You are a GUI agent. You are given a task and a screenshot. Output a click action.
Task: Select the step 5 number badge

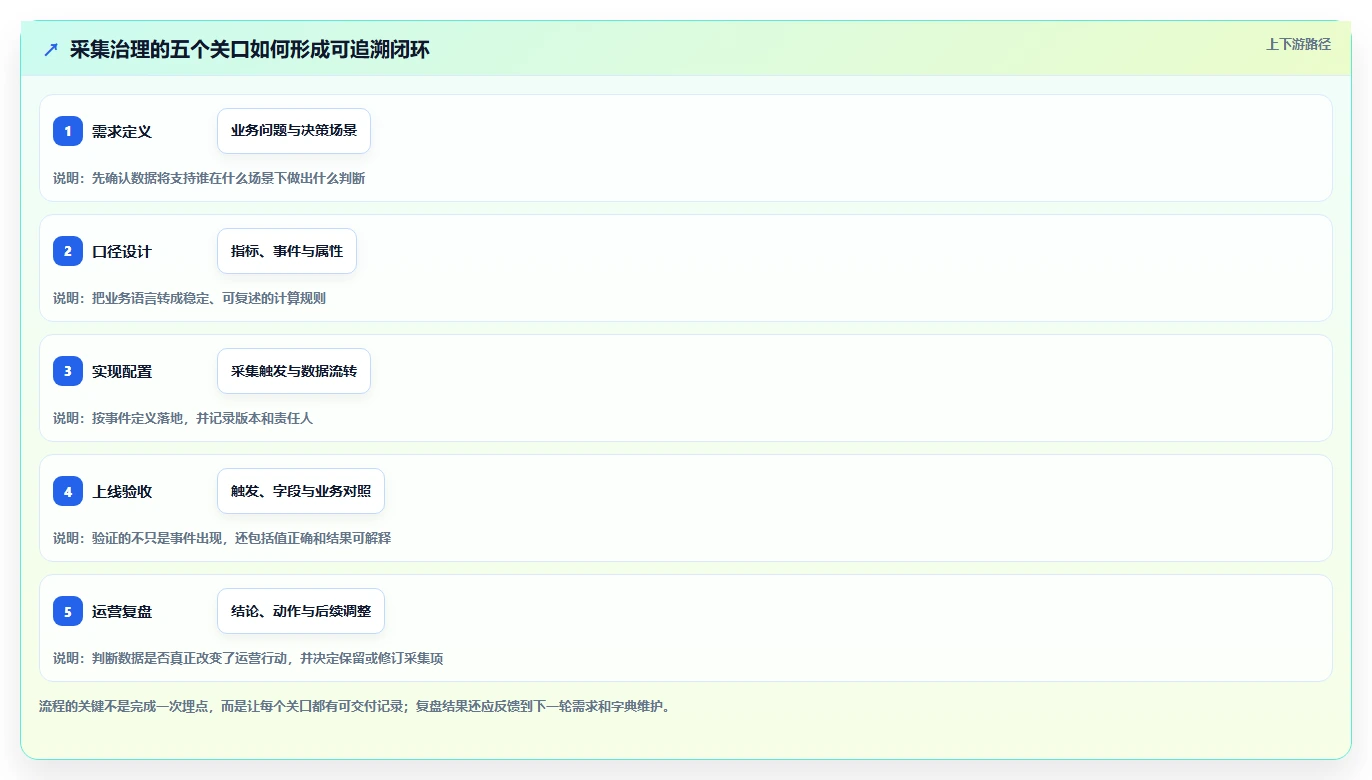pos(68,611)
